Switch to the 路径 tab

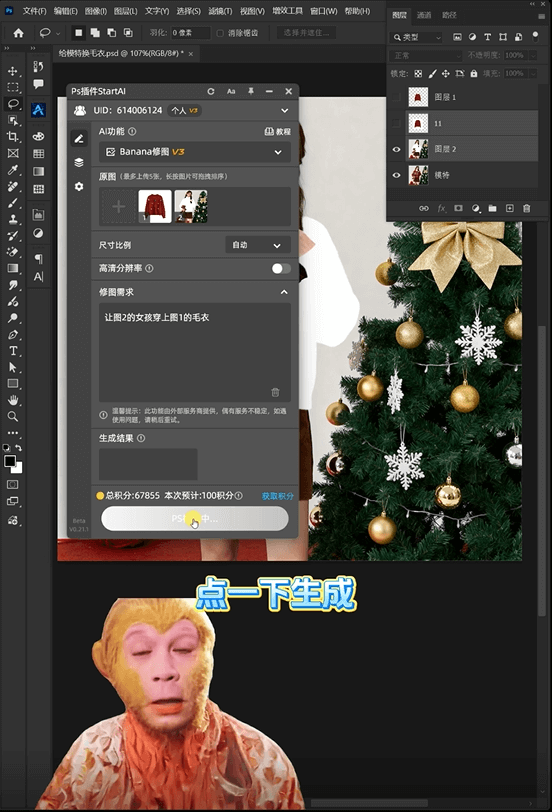coord(449,15)
